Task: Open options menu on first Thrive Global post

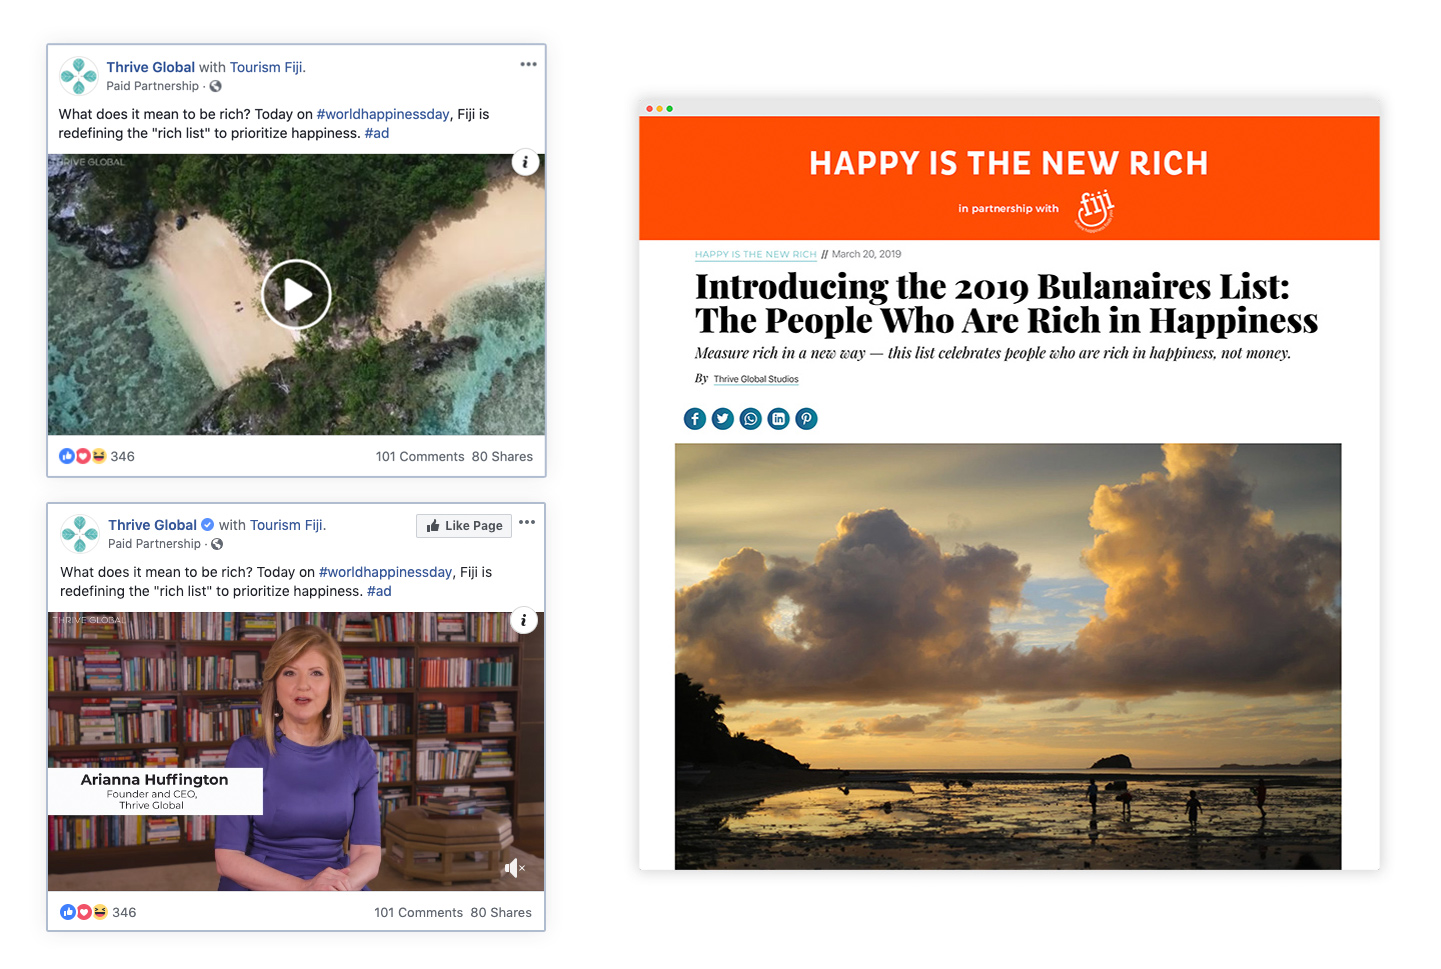Action: 528,64
